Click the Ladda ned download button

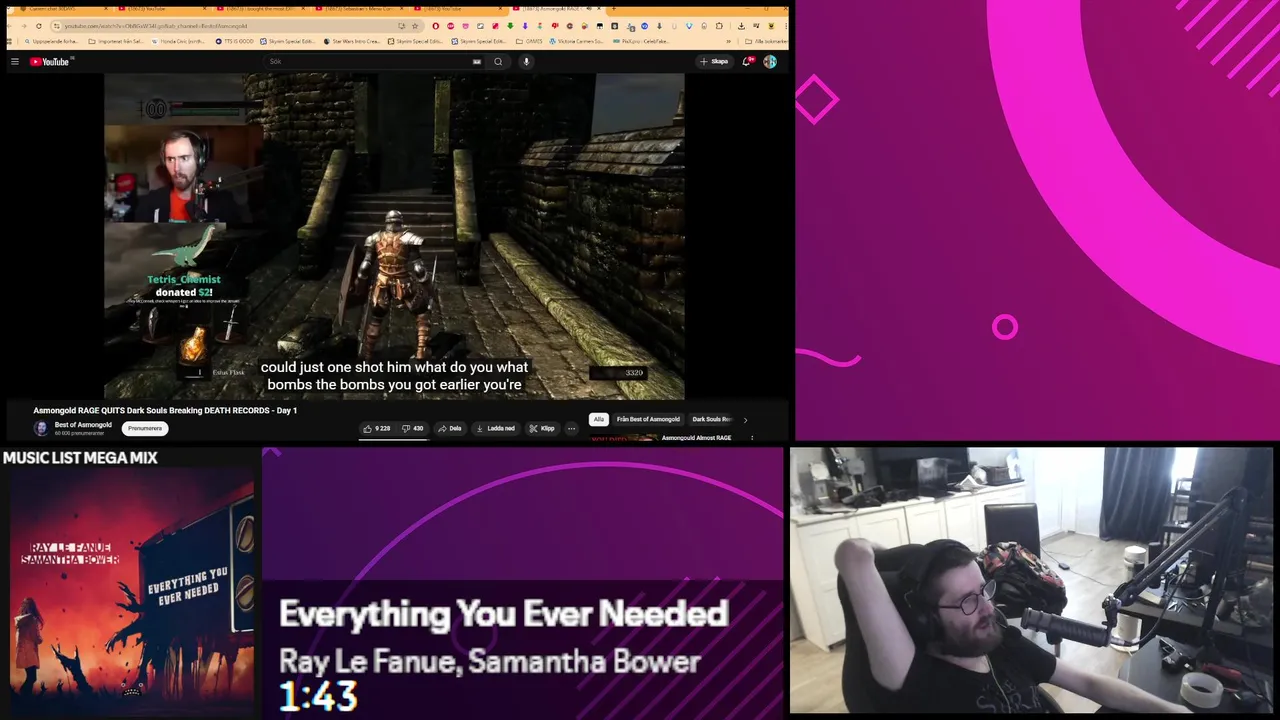tap(495, 428)
